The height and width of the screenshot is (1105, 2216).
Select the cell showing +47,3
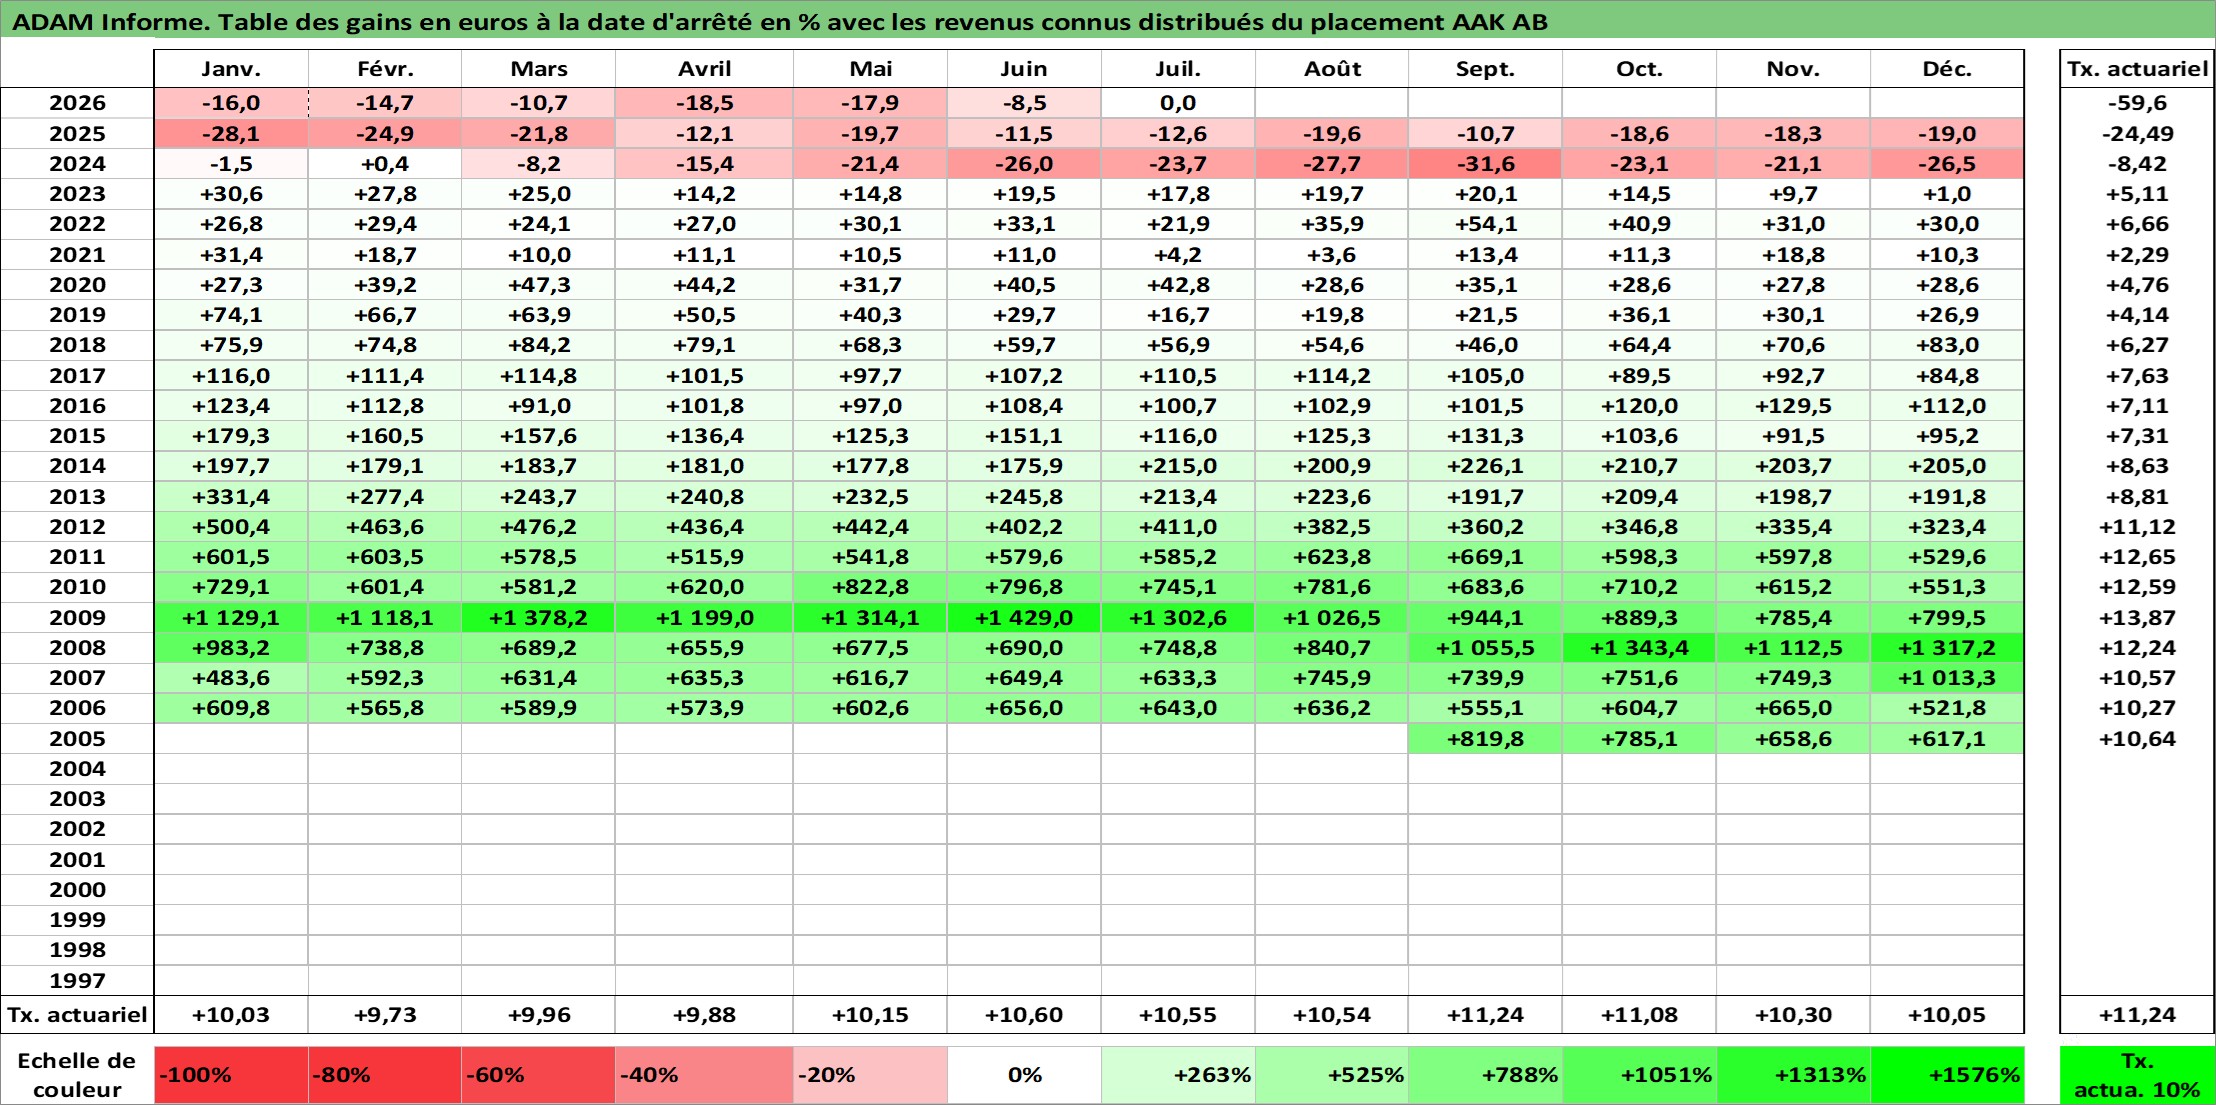click(538, 285)
